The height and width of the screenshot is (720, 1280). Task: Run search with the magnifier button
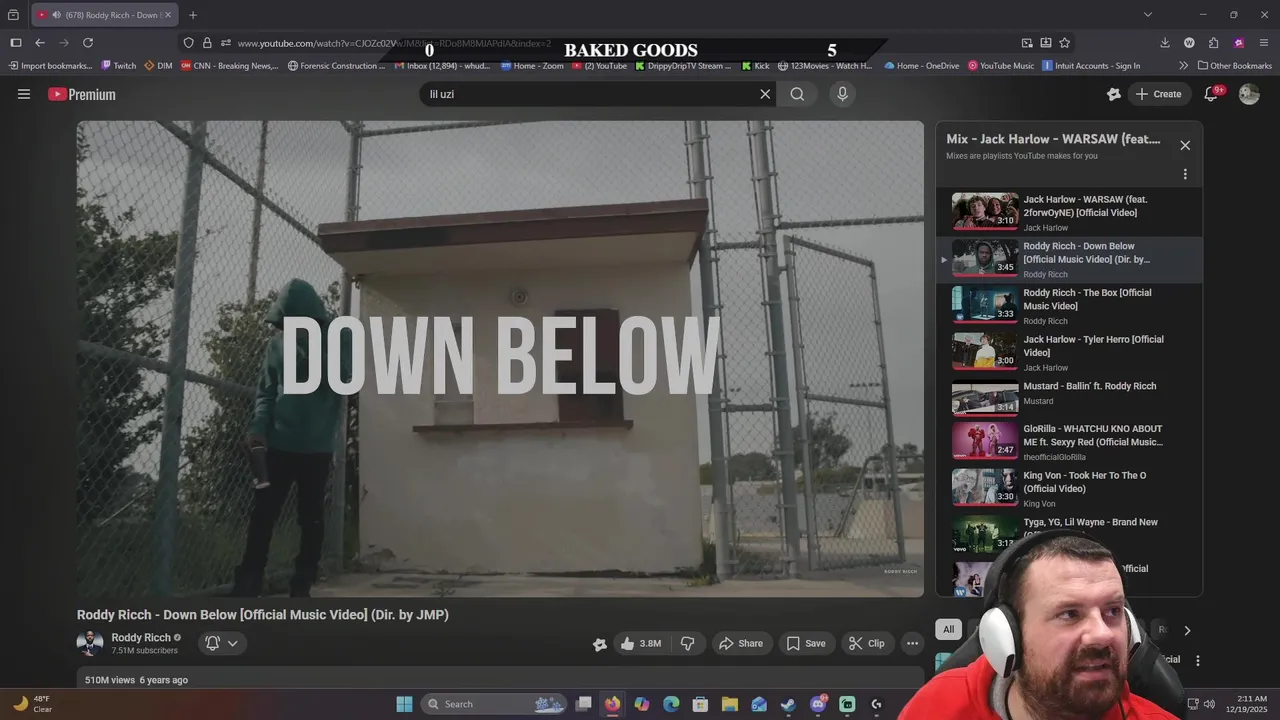tap(797, 94)
